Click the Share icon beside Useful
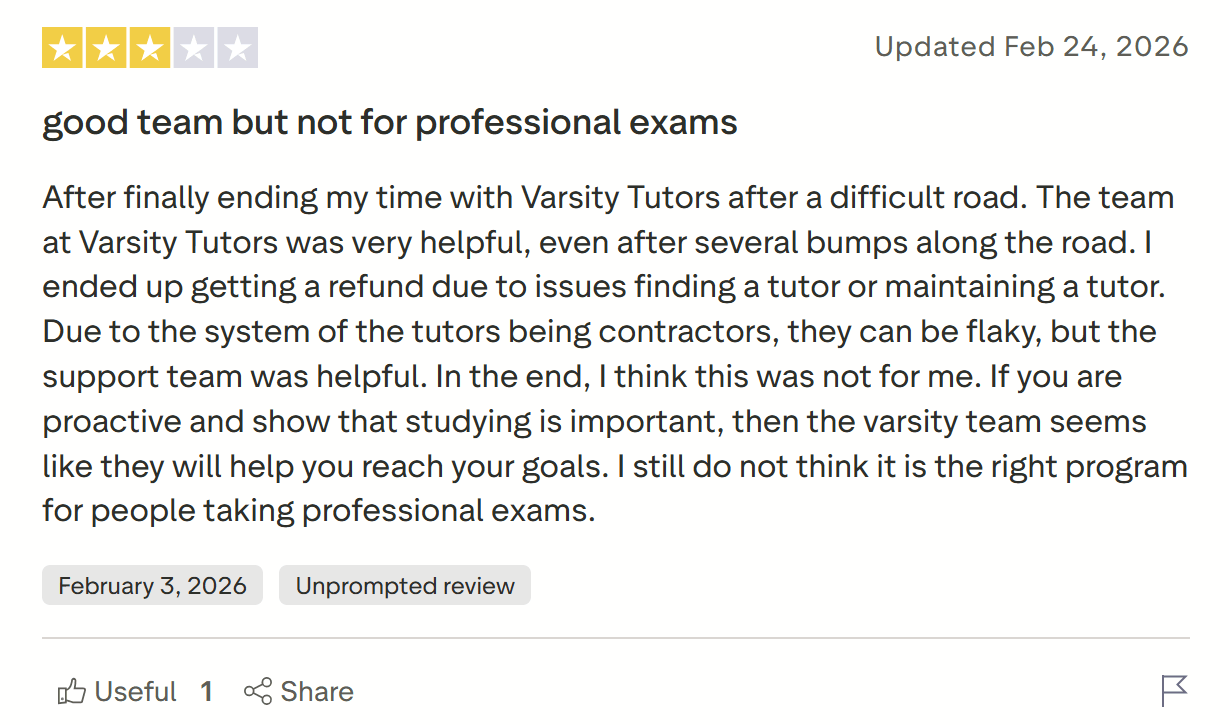Viewport: 1229px width, 725px height. [x=259, y=691]
